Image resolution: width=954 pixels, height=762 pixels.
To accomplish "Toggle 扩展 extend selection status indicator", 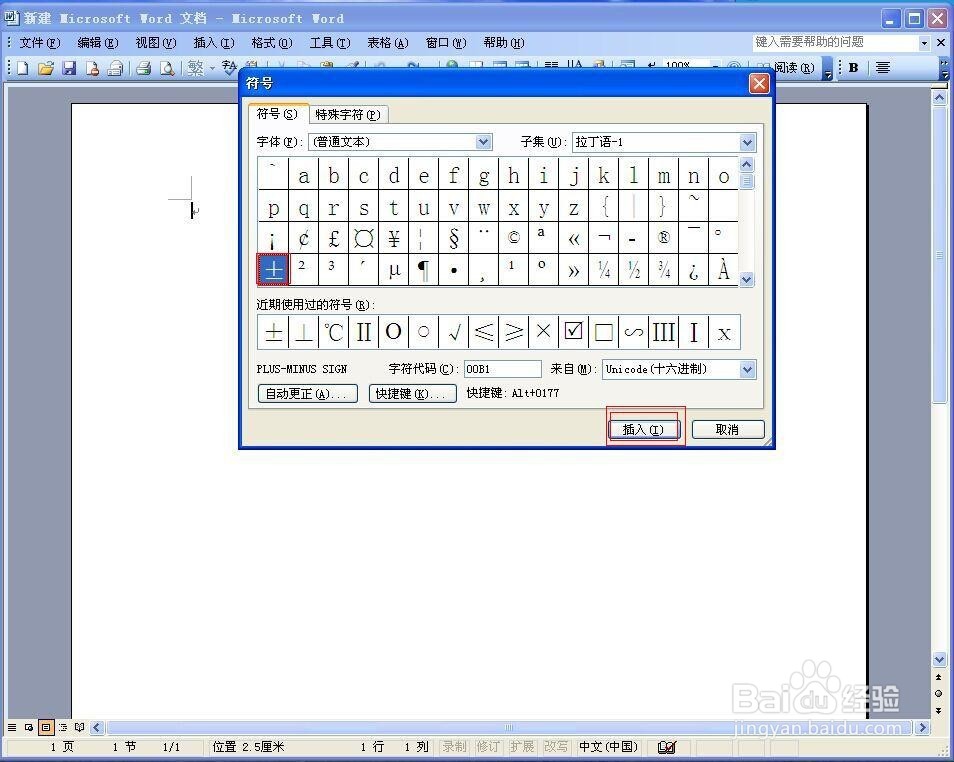I will point(522,747).
